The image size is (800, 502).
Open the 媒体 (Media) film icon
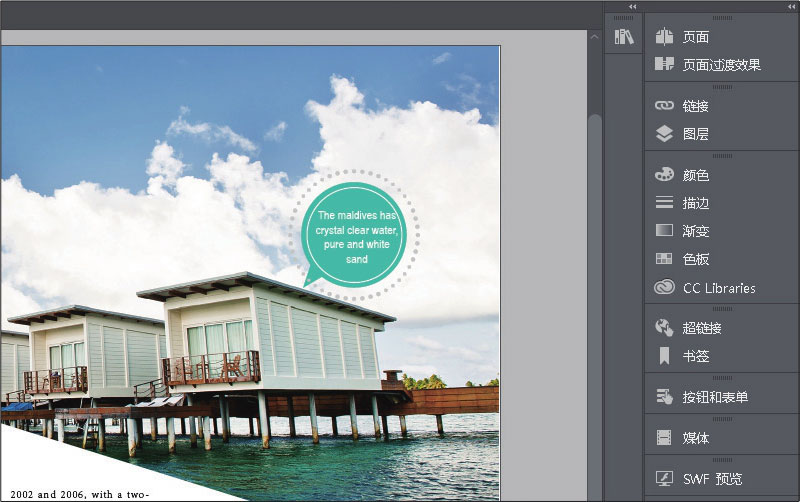tap(664, 438)
